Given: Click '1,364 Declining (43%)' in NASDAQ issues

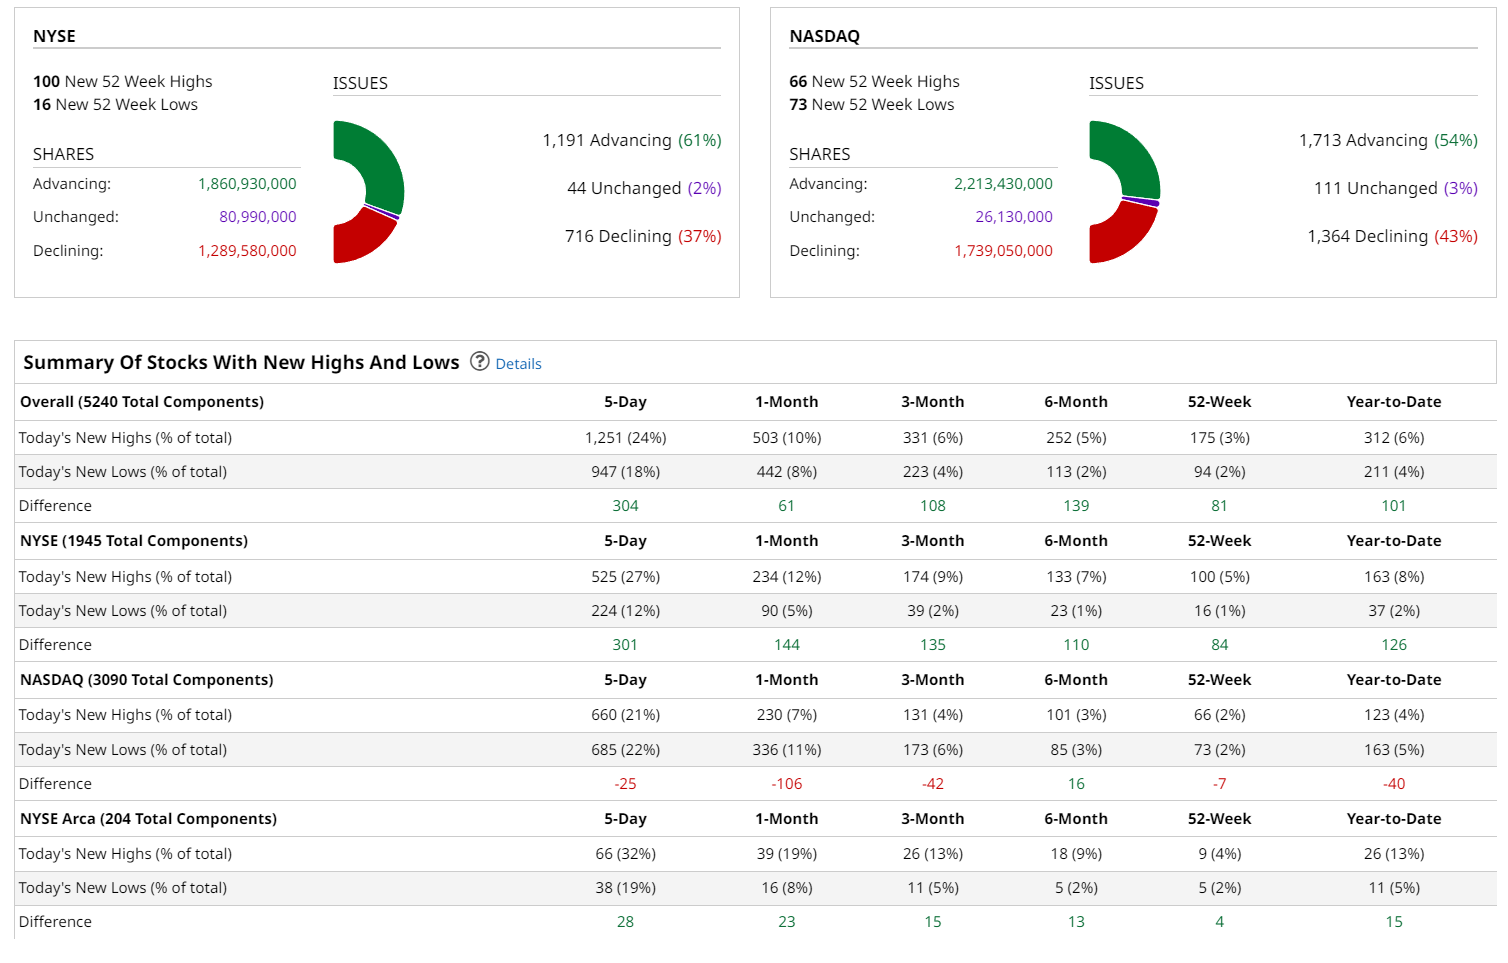Looking at the screenshot, I should pyautogui.click(x=1392, y=237).
